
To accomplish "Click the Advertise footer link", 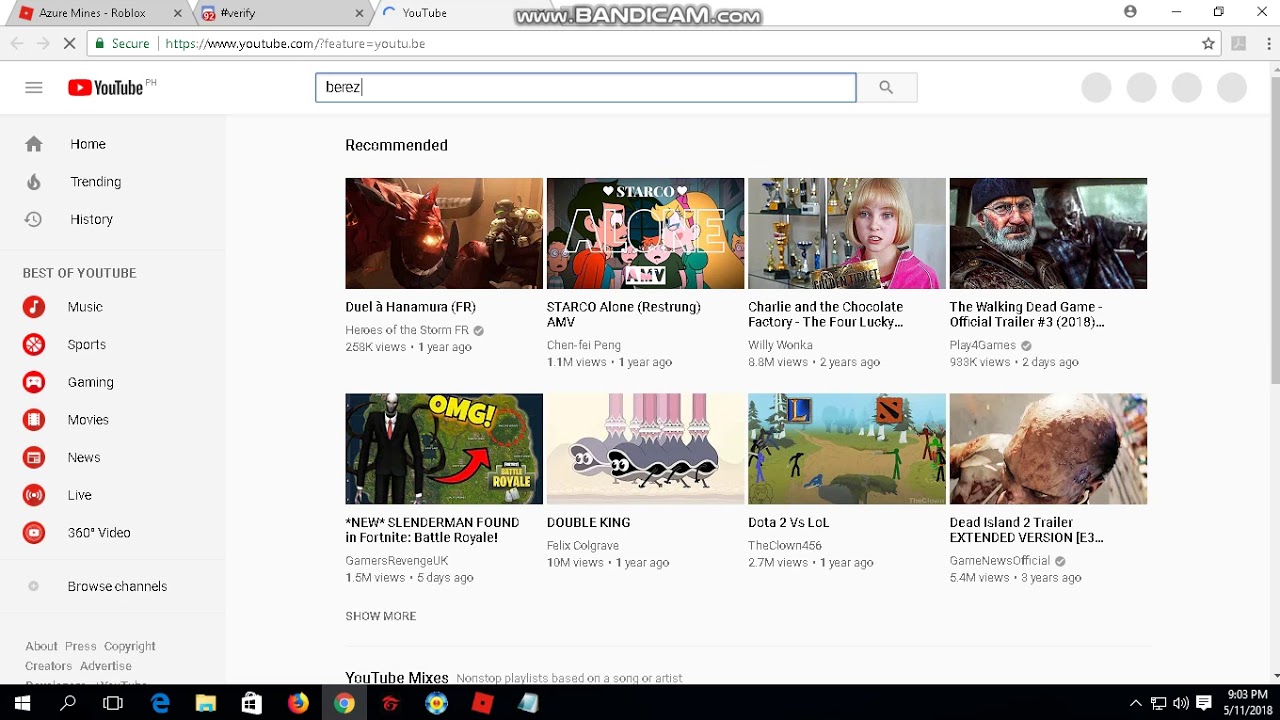I will (106, 666).
